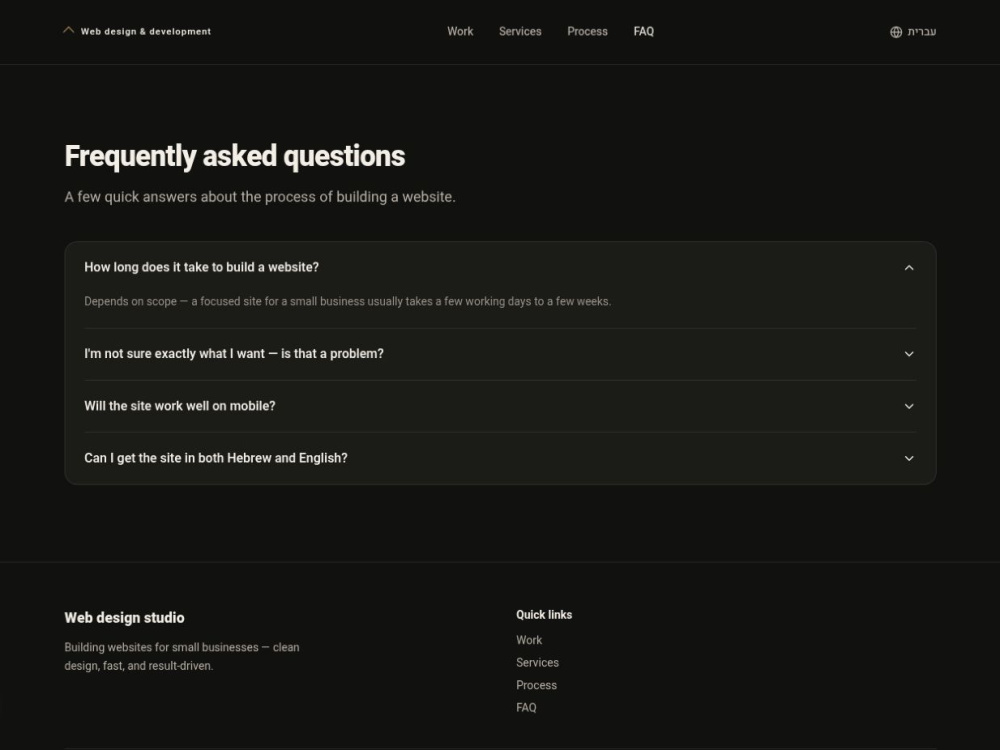Image resolution: width=1000 pixels, height=750 pixels.
Task: Click the 'A few quick answers' subtitle text
Action: 260,196
